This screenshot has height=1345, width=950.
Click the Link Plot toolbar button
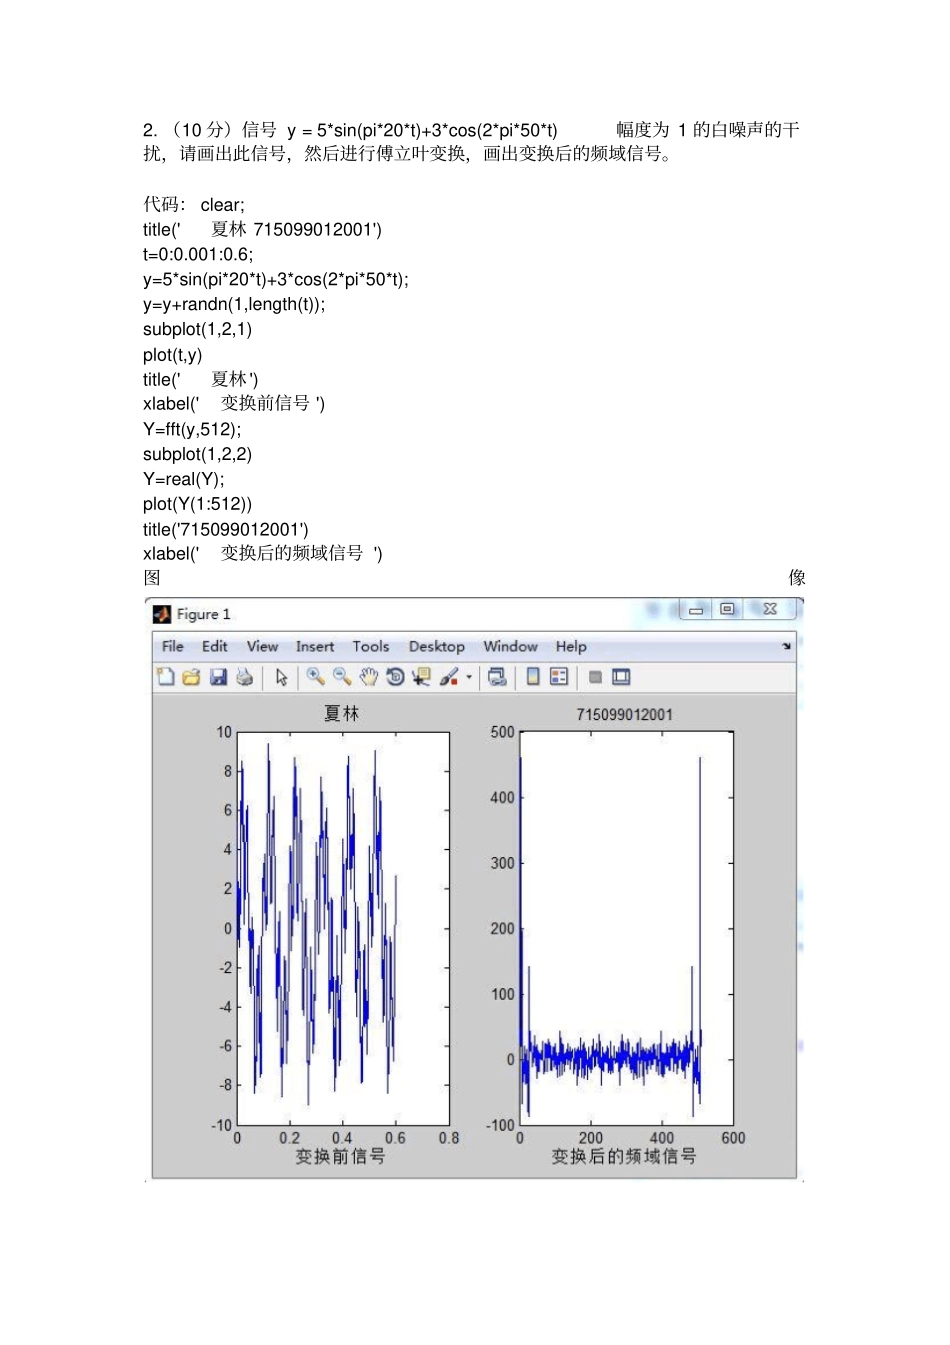497,677
